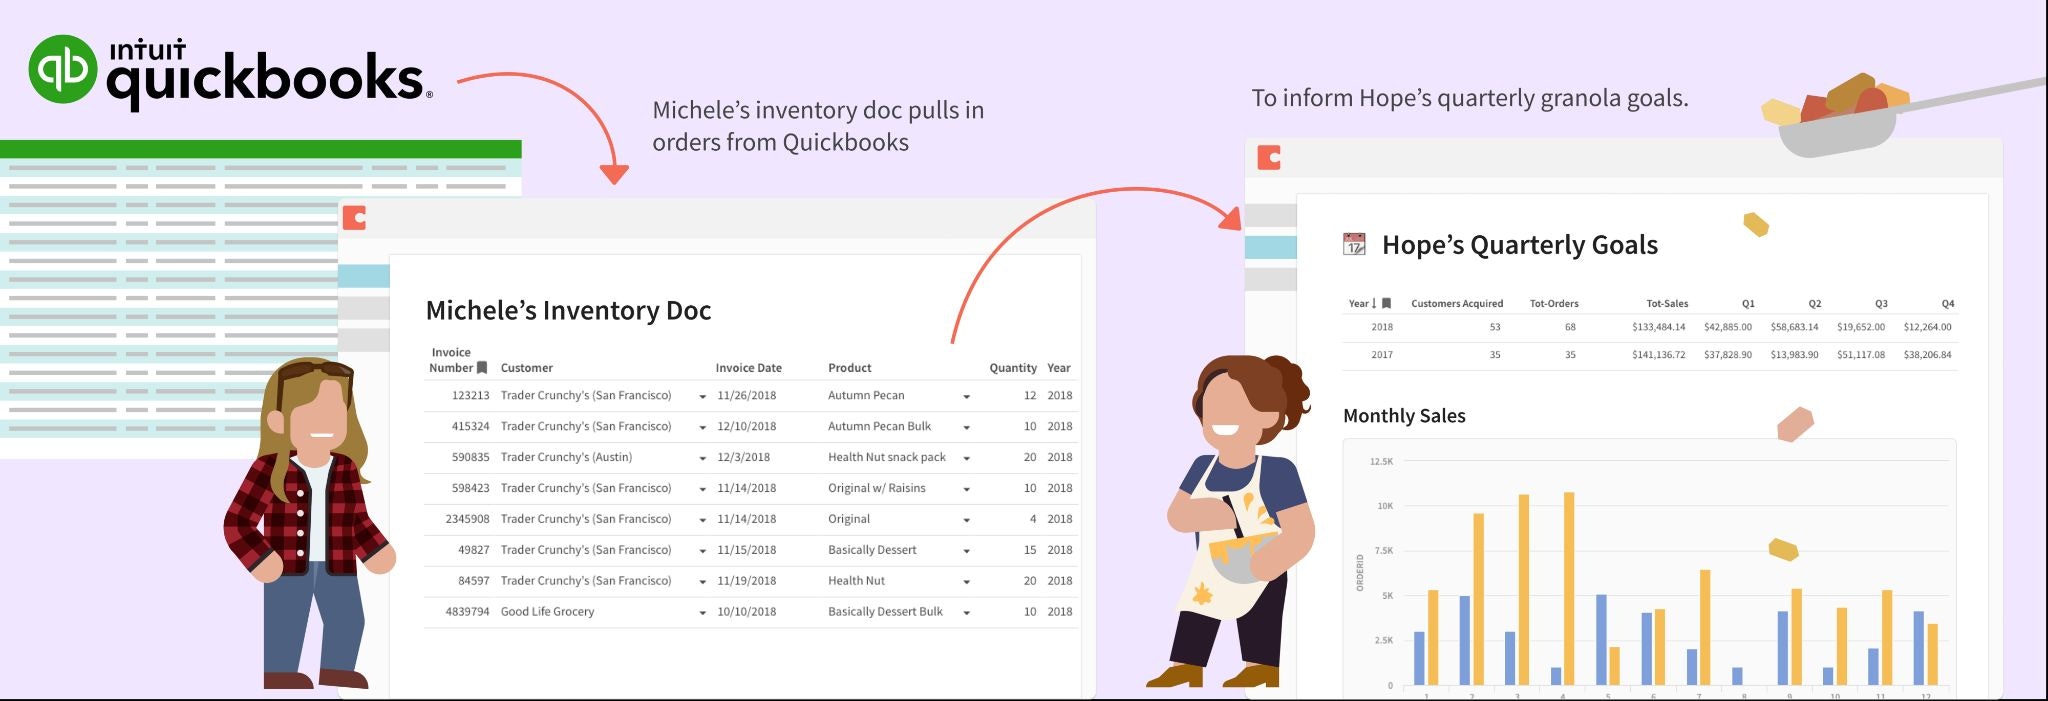This screenshot has height=701, width=2048.
Task: Click tall orange bar for month 4 in chart
Action: [x=1569, y=588]
